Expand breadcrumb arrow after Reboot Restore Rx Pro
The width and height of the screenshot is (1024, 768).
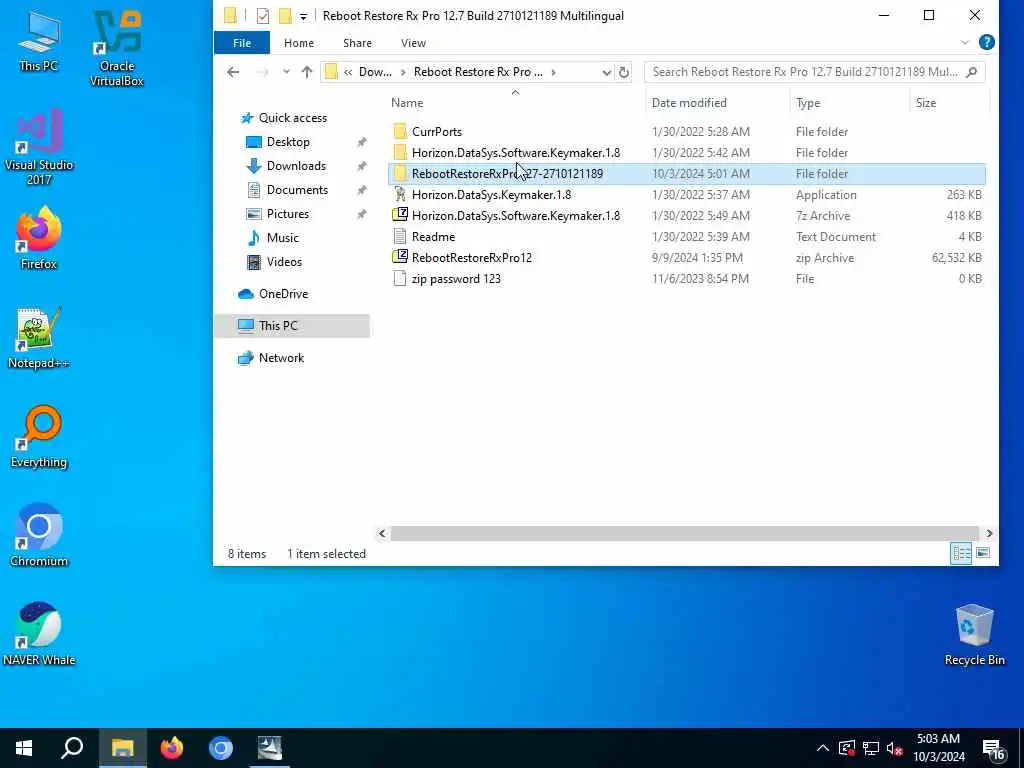click(553, 72)
